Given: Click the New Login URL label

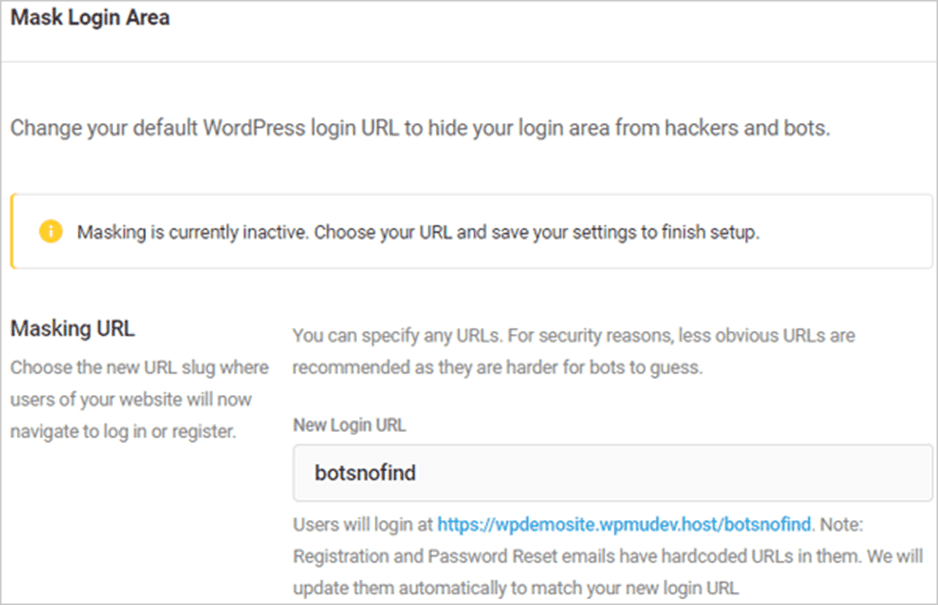Looking at the screenshot, I should pyautogui.click(x=349, y=425).
